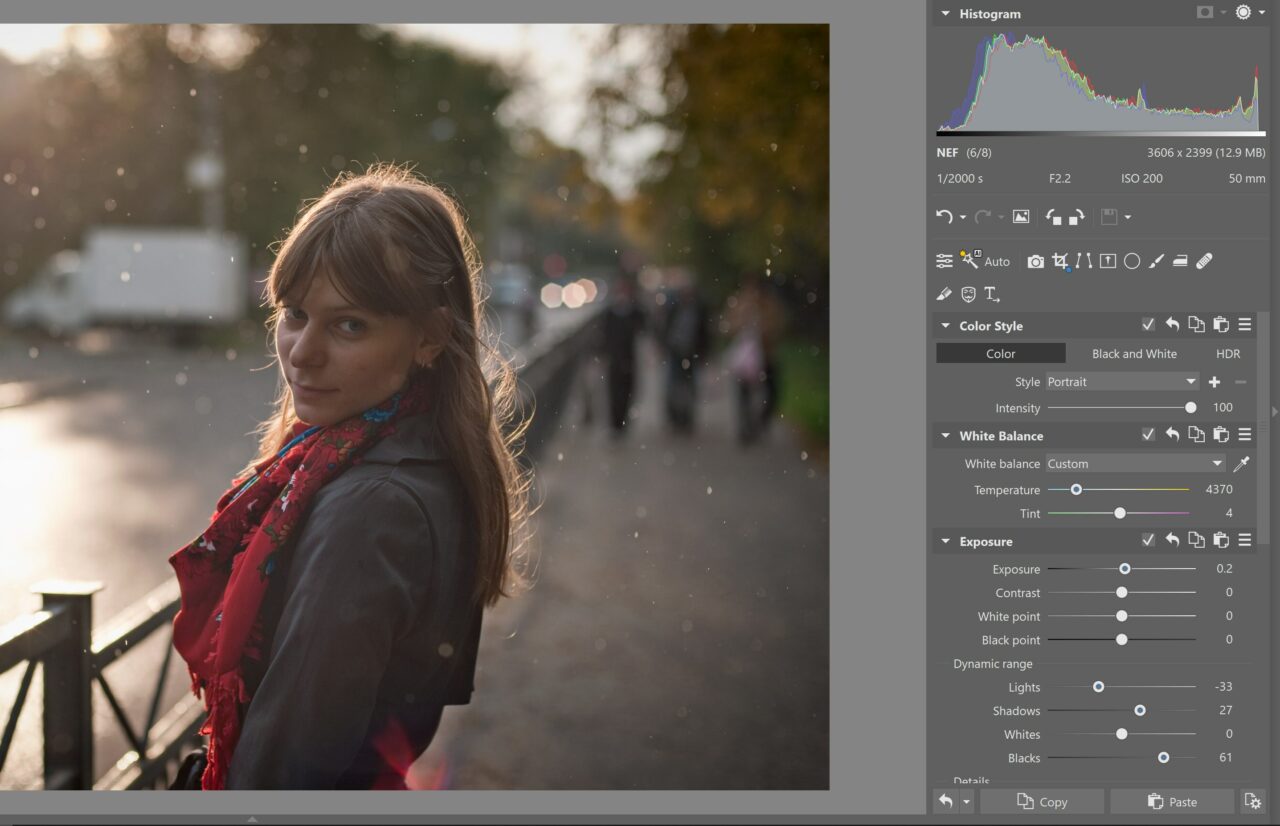Open the White balance Custom dropdown

[x=1133, y=463]
